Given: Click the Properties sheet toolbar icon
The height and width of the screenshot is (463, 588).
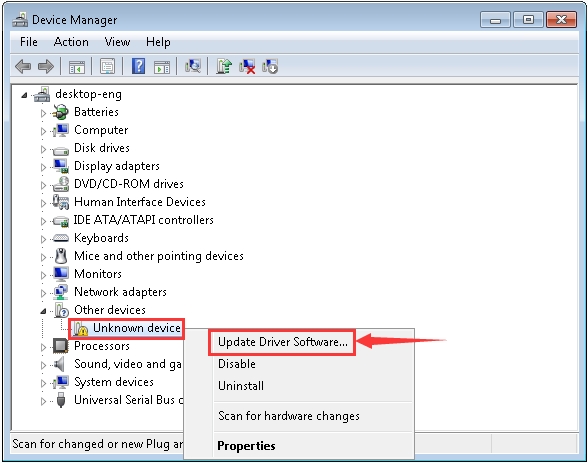Looking at the screenshot, I should coord(108,66).
